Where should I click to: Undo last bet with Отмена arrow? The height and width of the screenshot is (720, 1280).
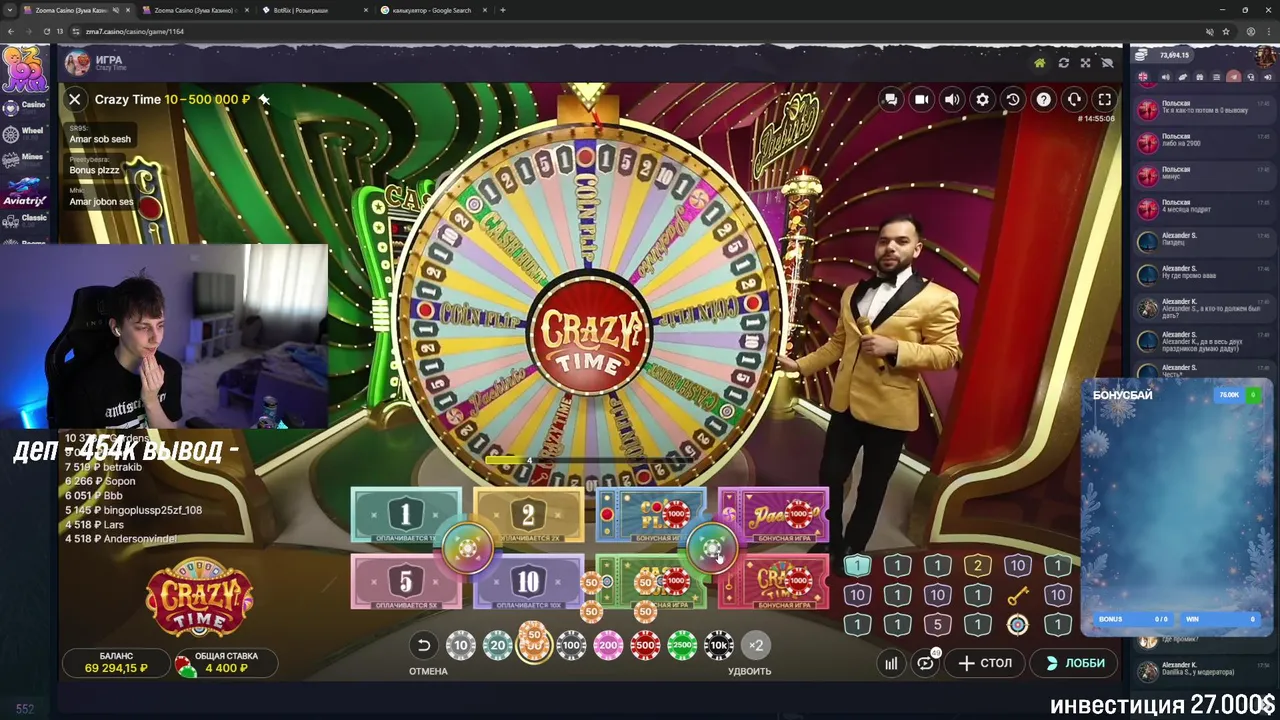click(x=424, y=645)
